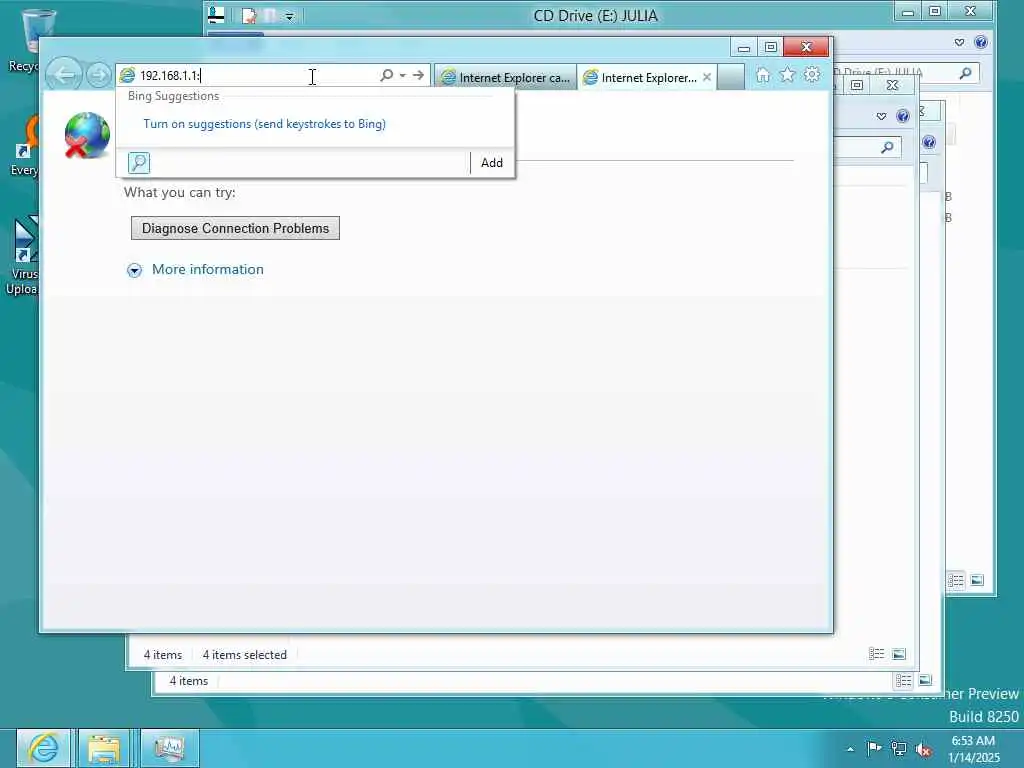Click the search provider input strip
The width and height of the screenshot is (1024, 768).
coord(310,163)
